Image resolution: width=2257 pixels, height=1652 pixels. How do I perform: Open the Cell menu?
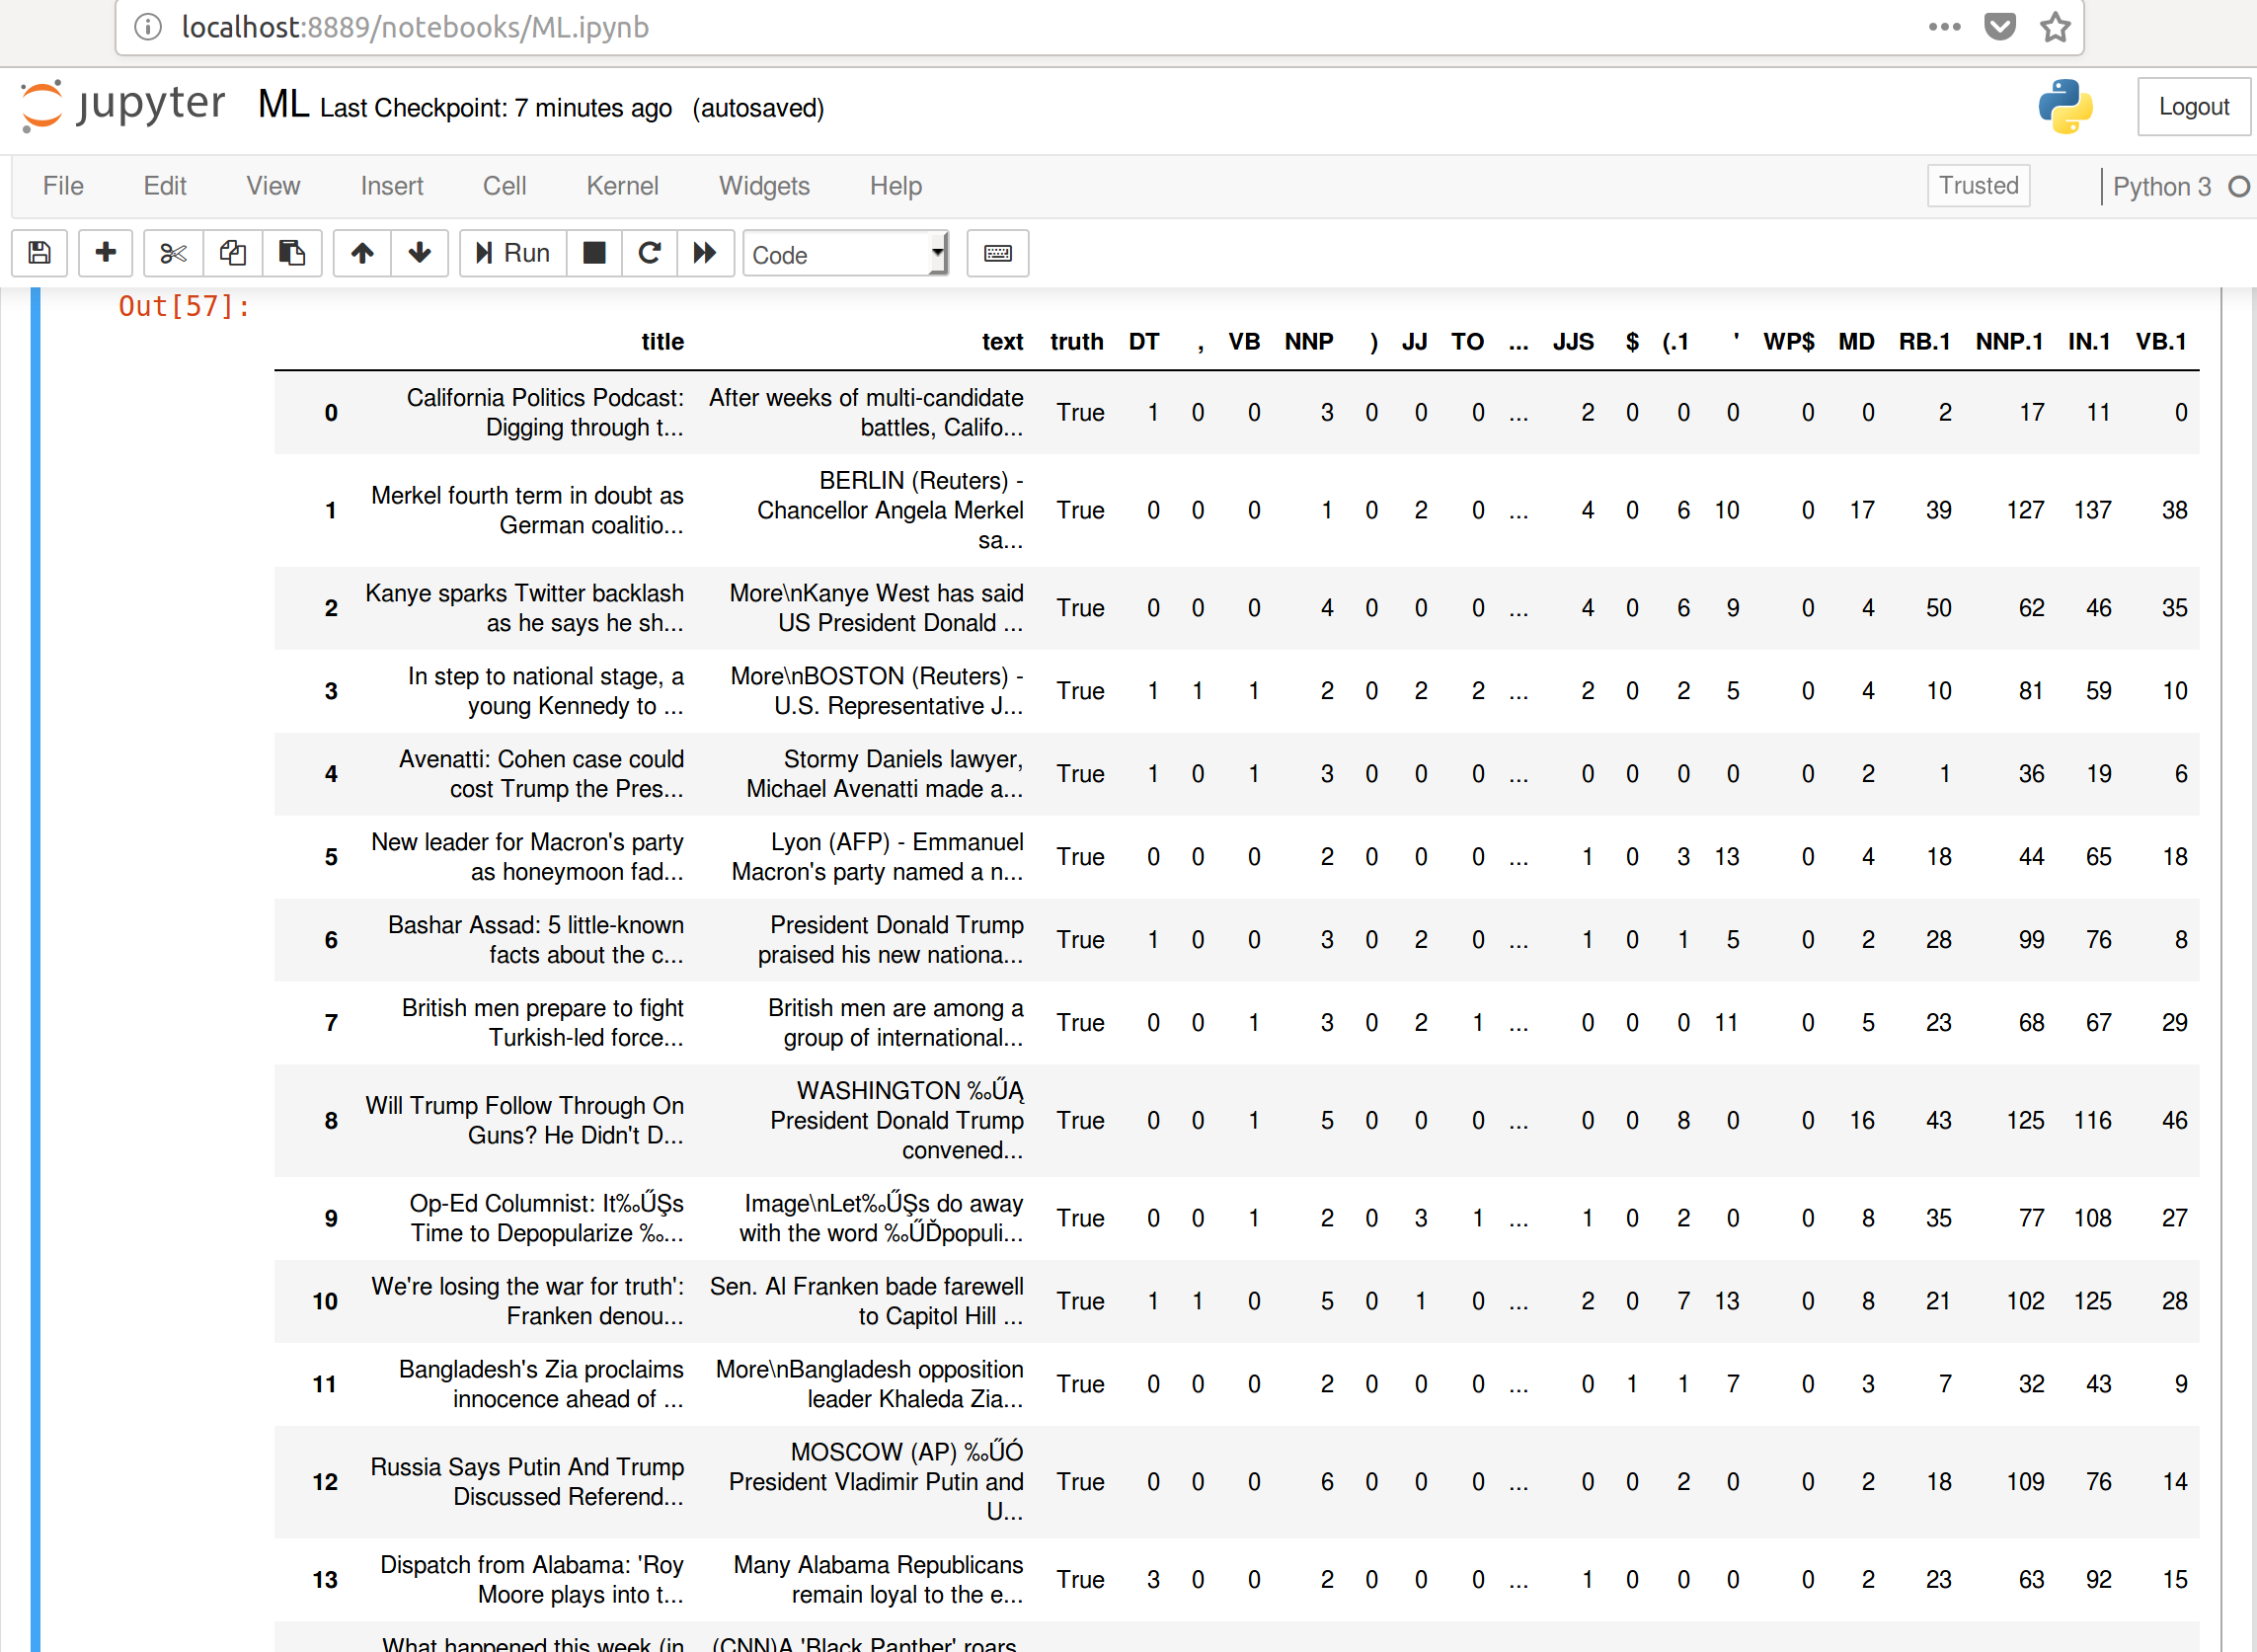tap(504, 186)
